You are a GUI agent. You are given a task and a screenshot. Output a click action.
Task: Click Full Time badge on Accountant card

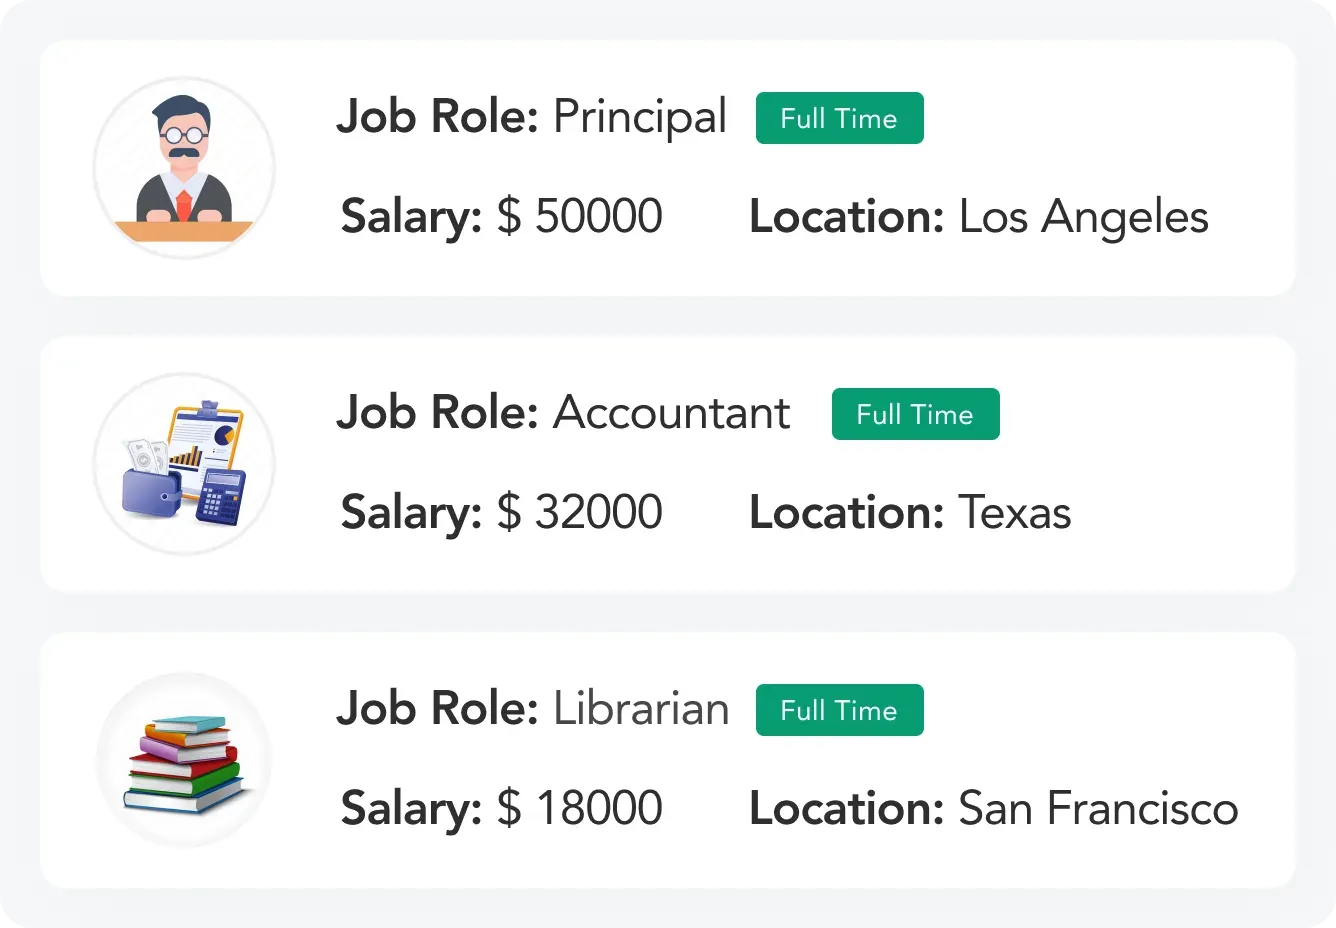pyautogui.click(x=915, y=414)
